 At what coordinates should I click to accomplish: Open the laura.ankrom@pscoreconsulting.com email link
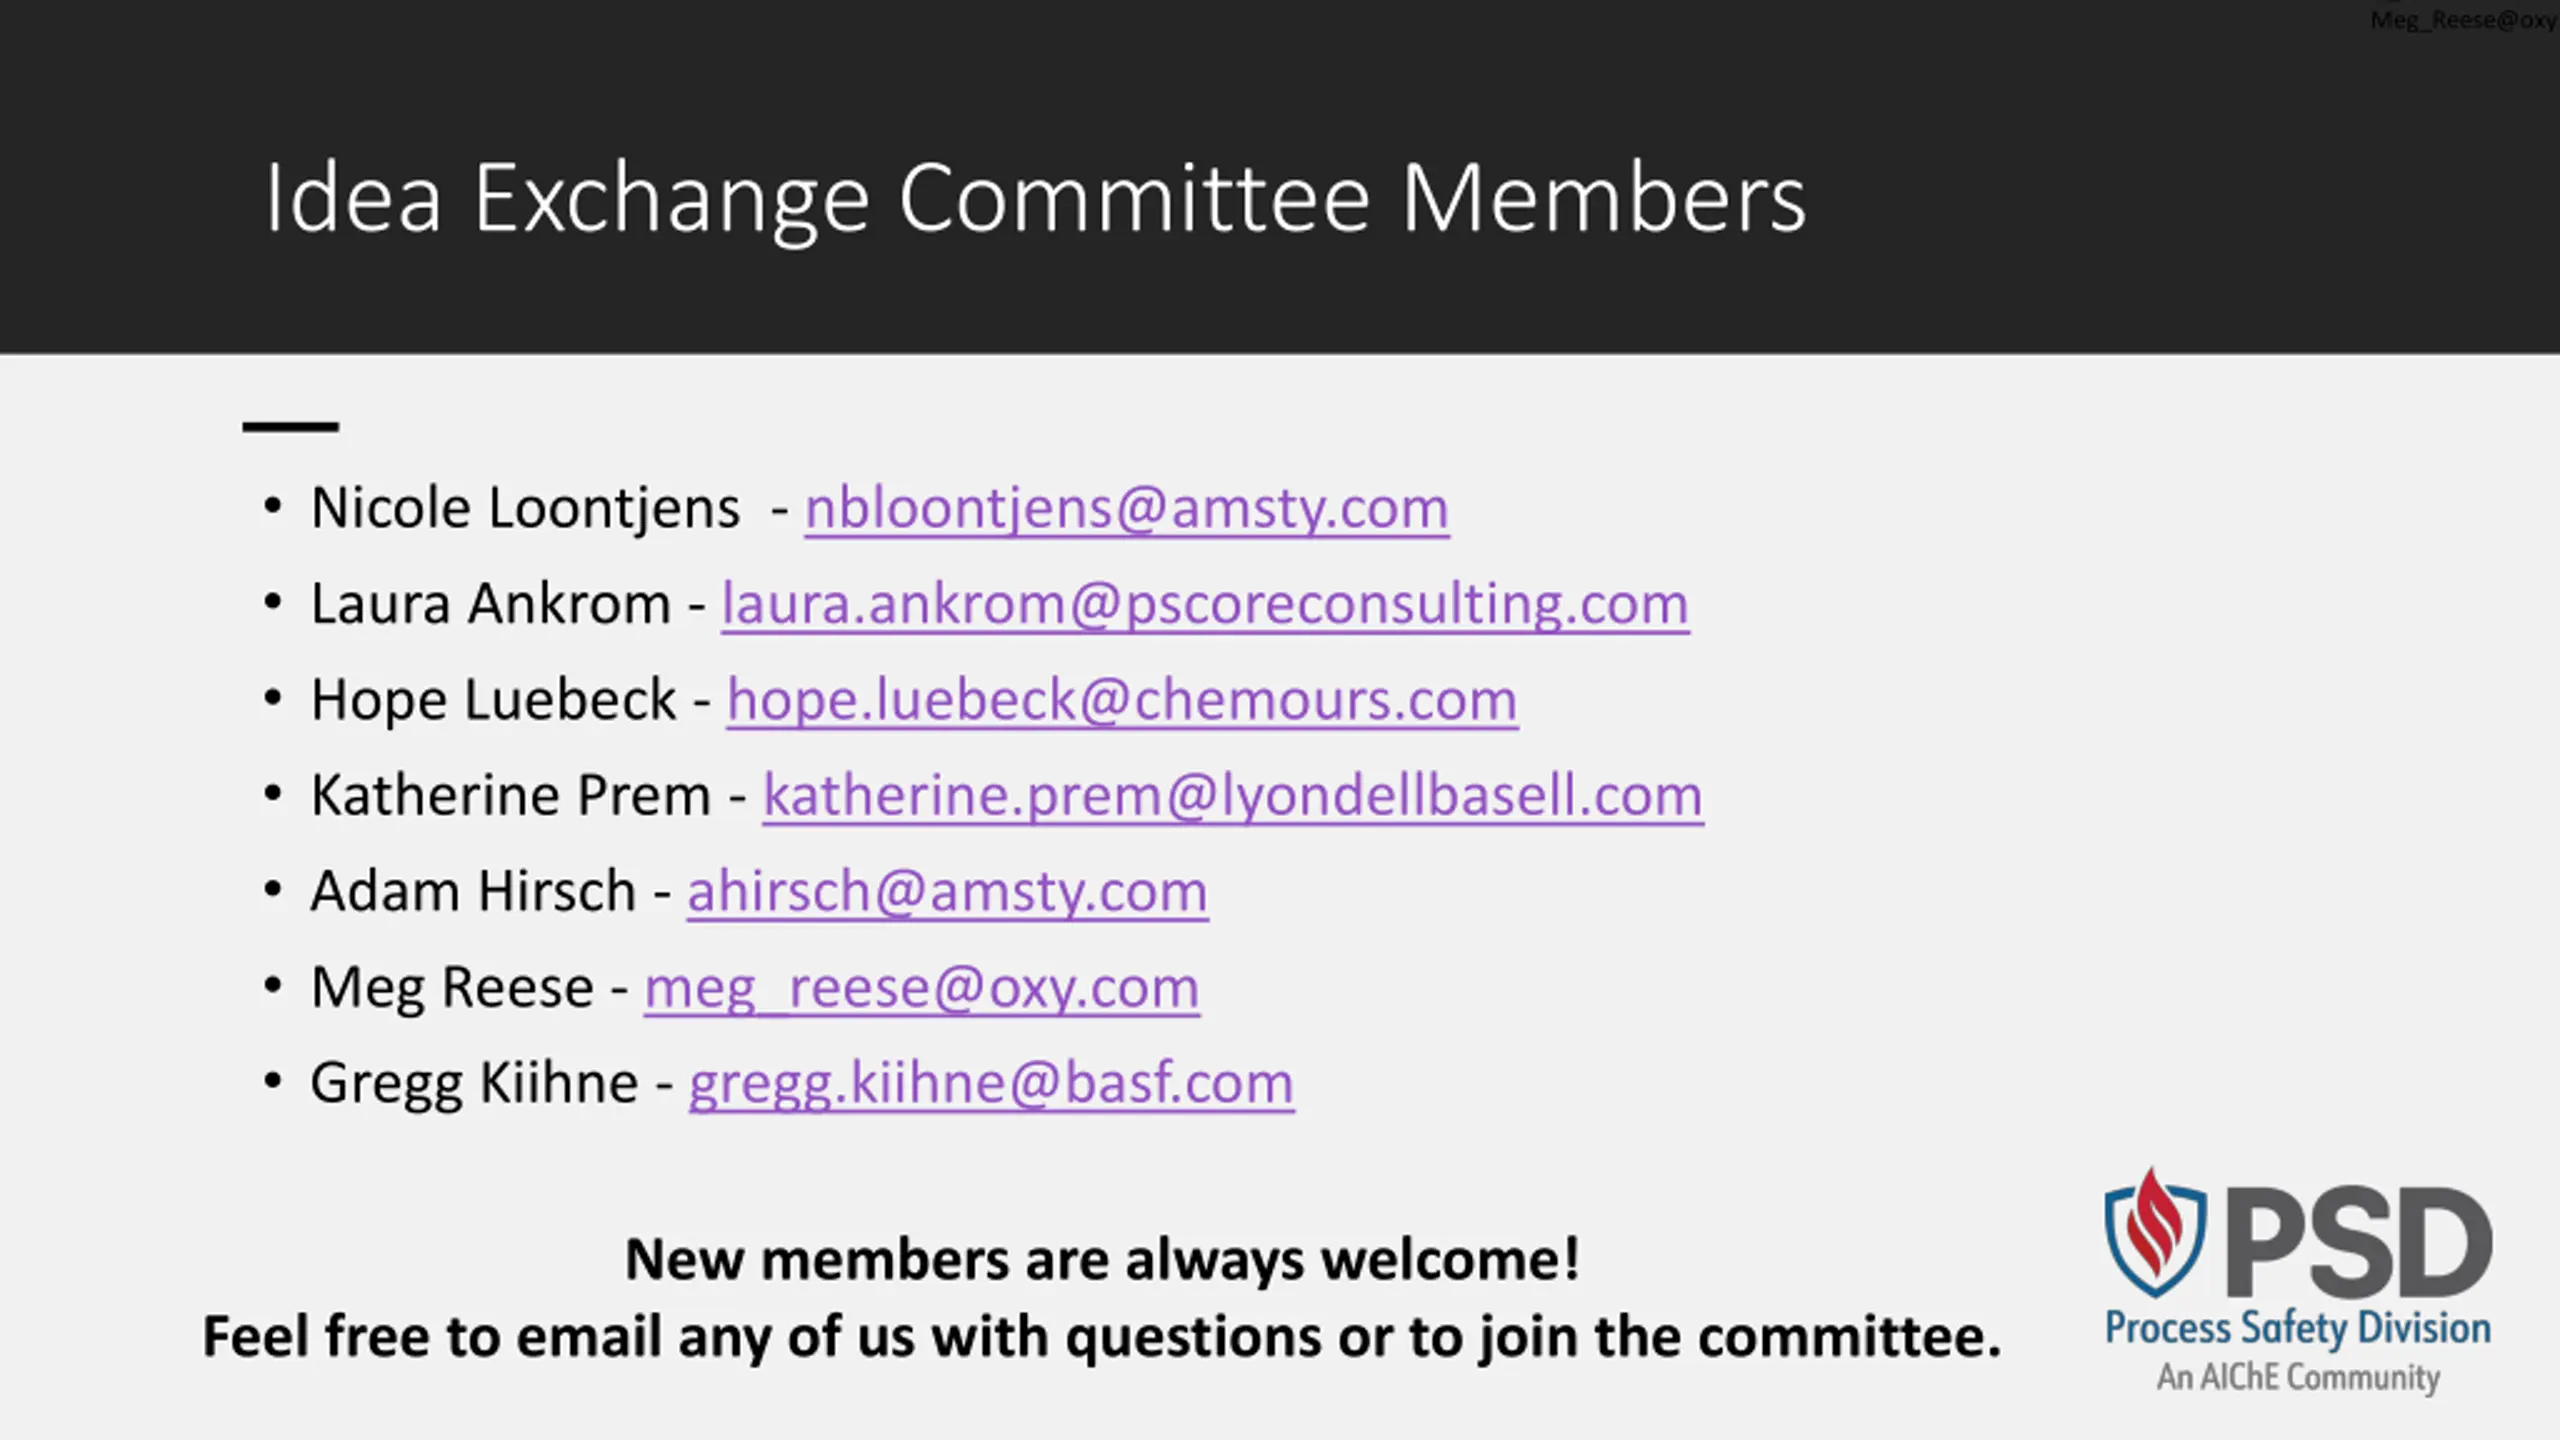pyautogui.click(x=1206, y=605)
